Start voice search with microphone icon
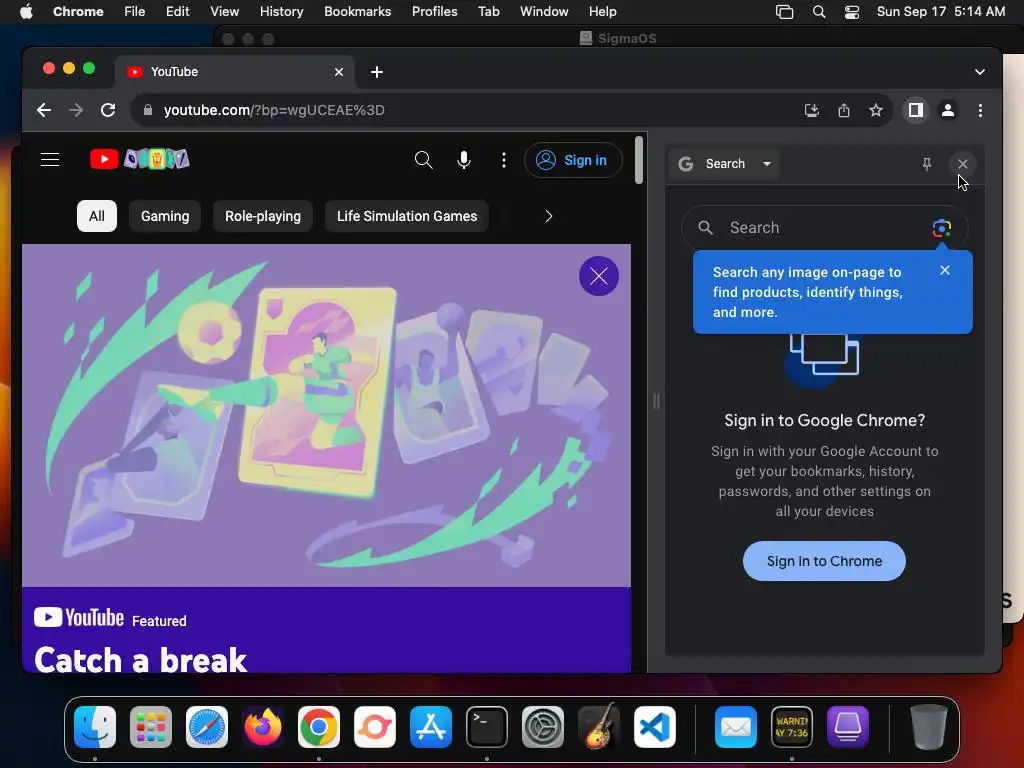Screen dimensions: 1024x768 (464, 160)
